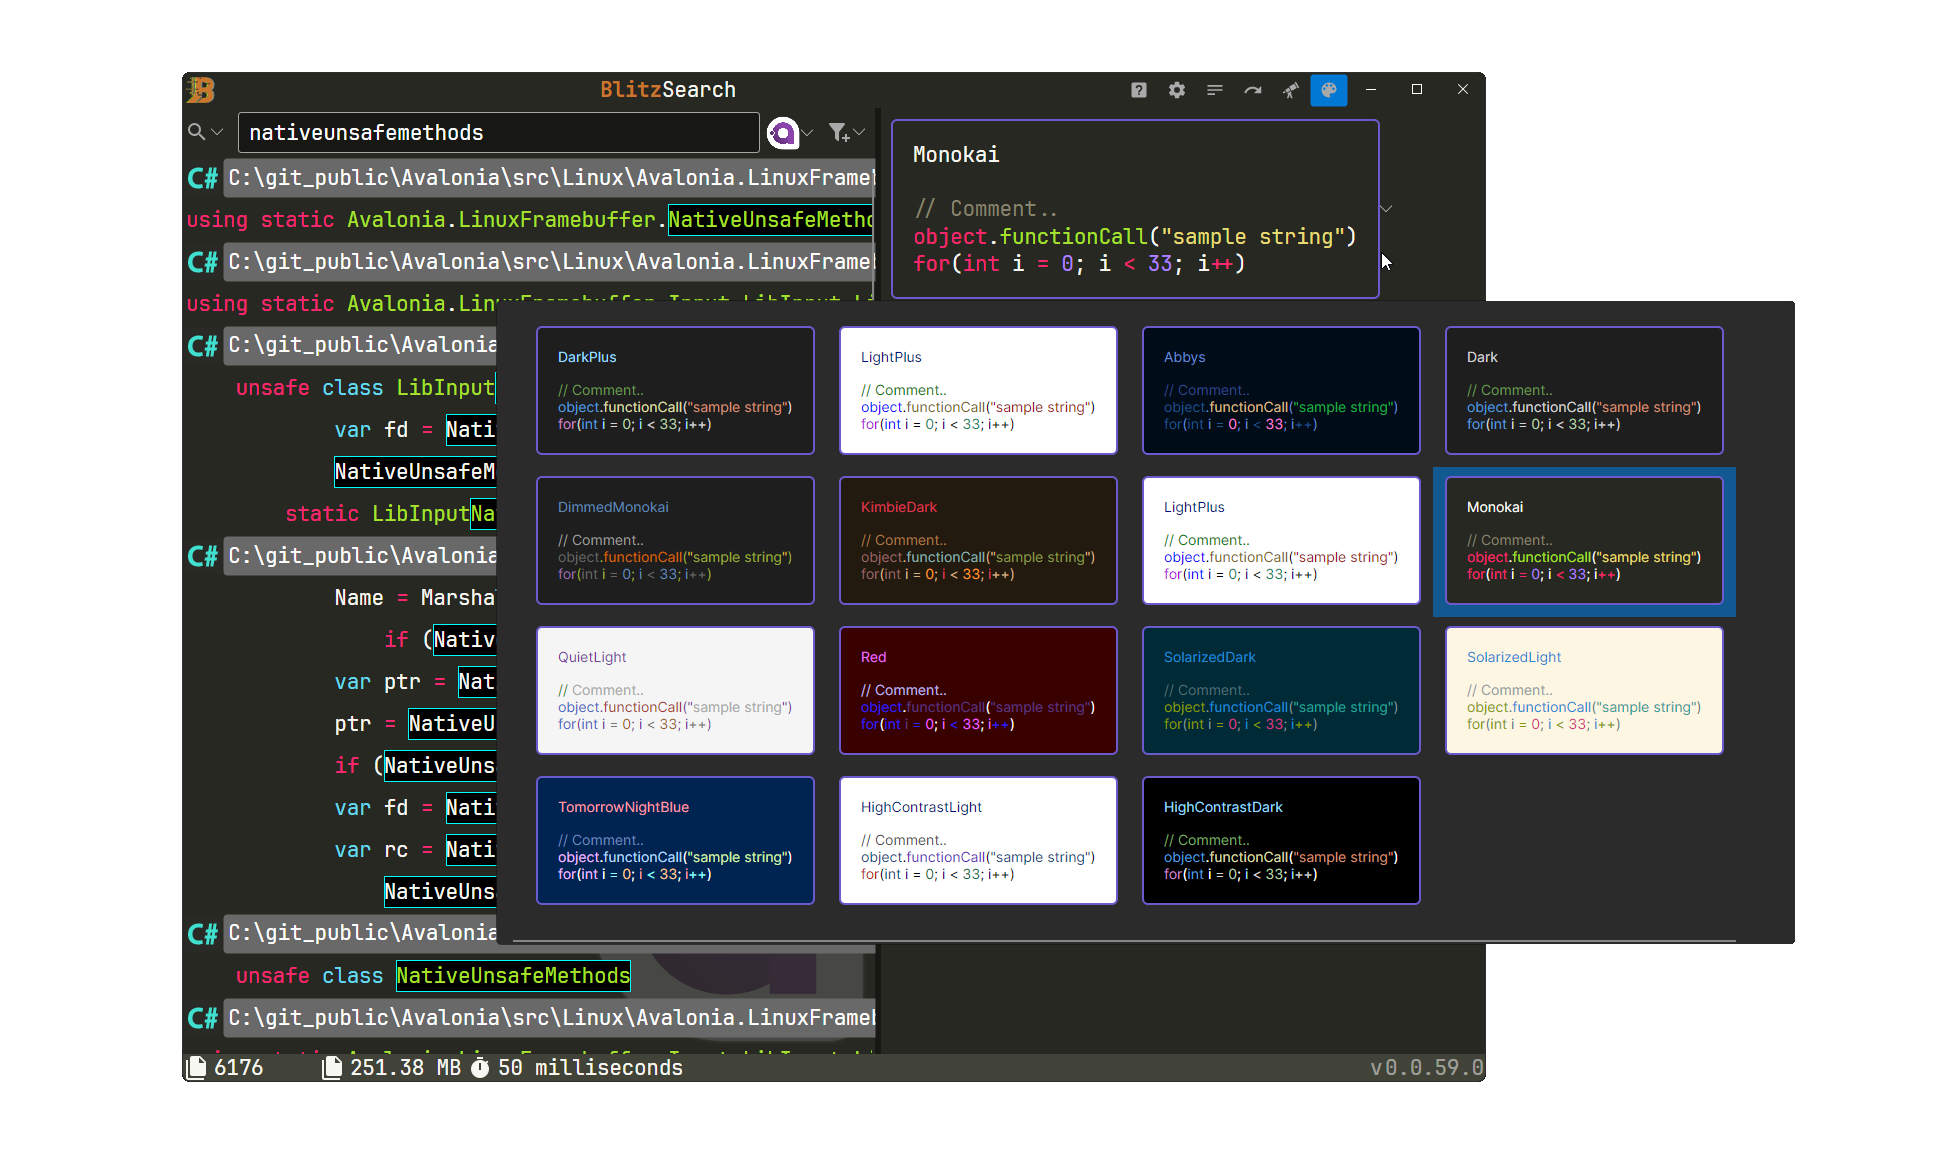Open result line 'using static Avalonia.LinuxFramebuffer.NativeUnsafeMeth'
The height and width of the screenshot is (1170, 1952).
click(530, 219)
